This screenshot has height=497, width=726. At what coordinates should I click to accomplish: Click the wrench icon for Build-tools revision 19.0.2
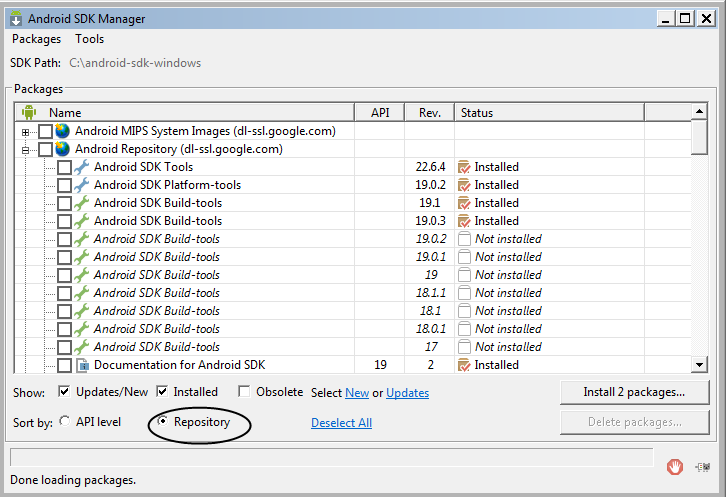click(81, 239)
